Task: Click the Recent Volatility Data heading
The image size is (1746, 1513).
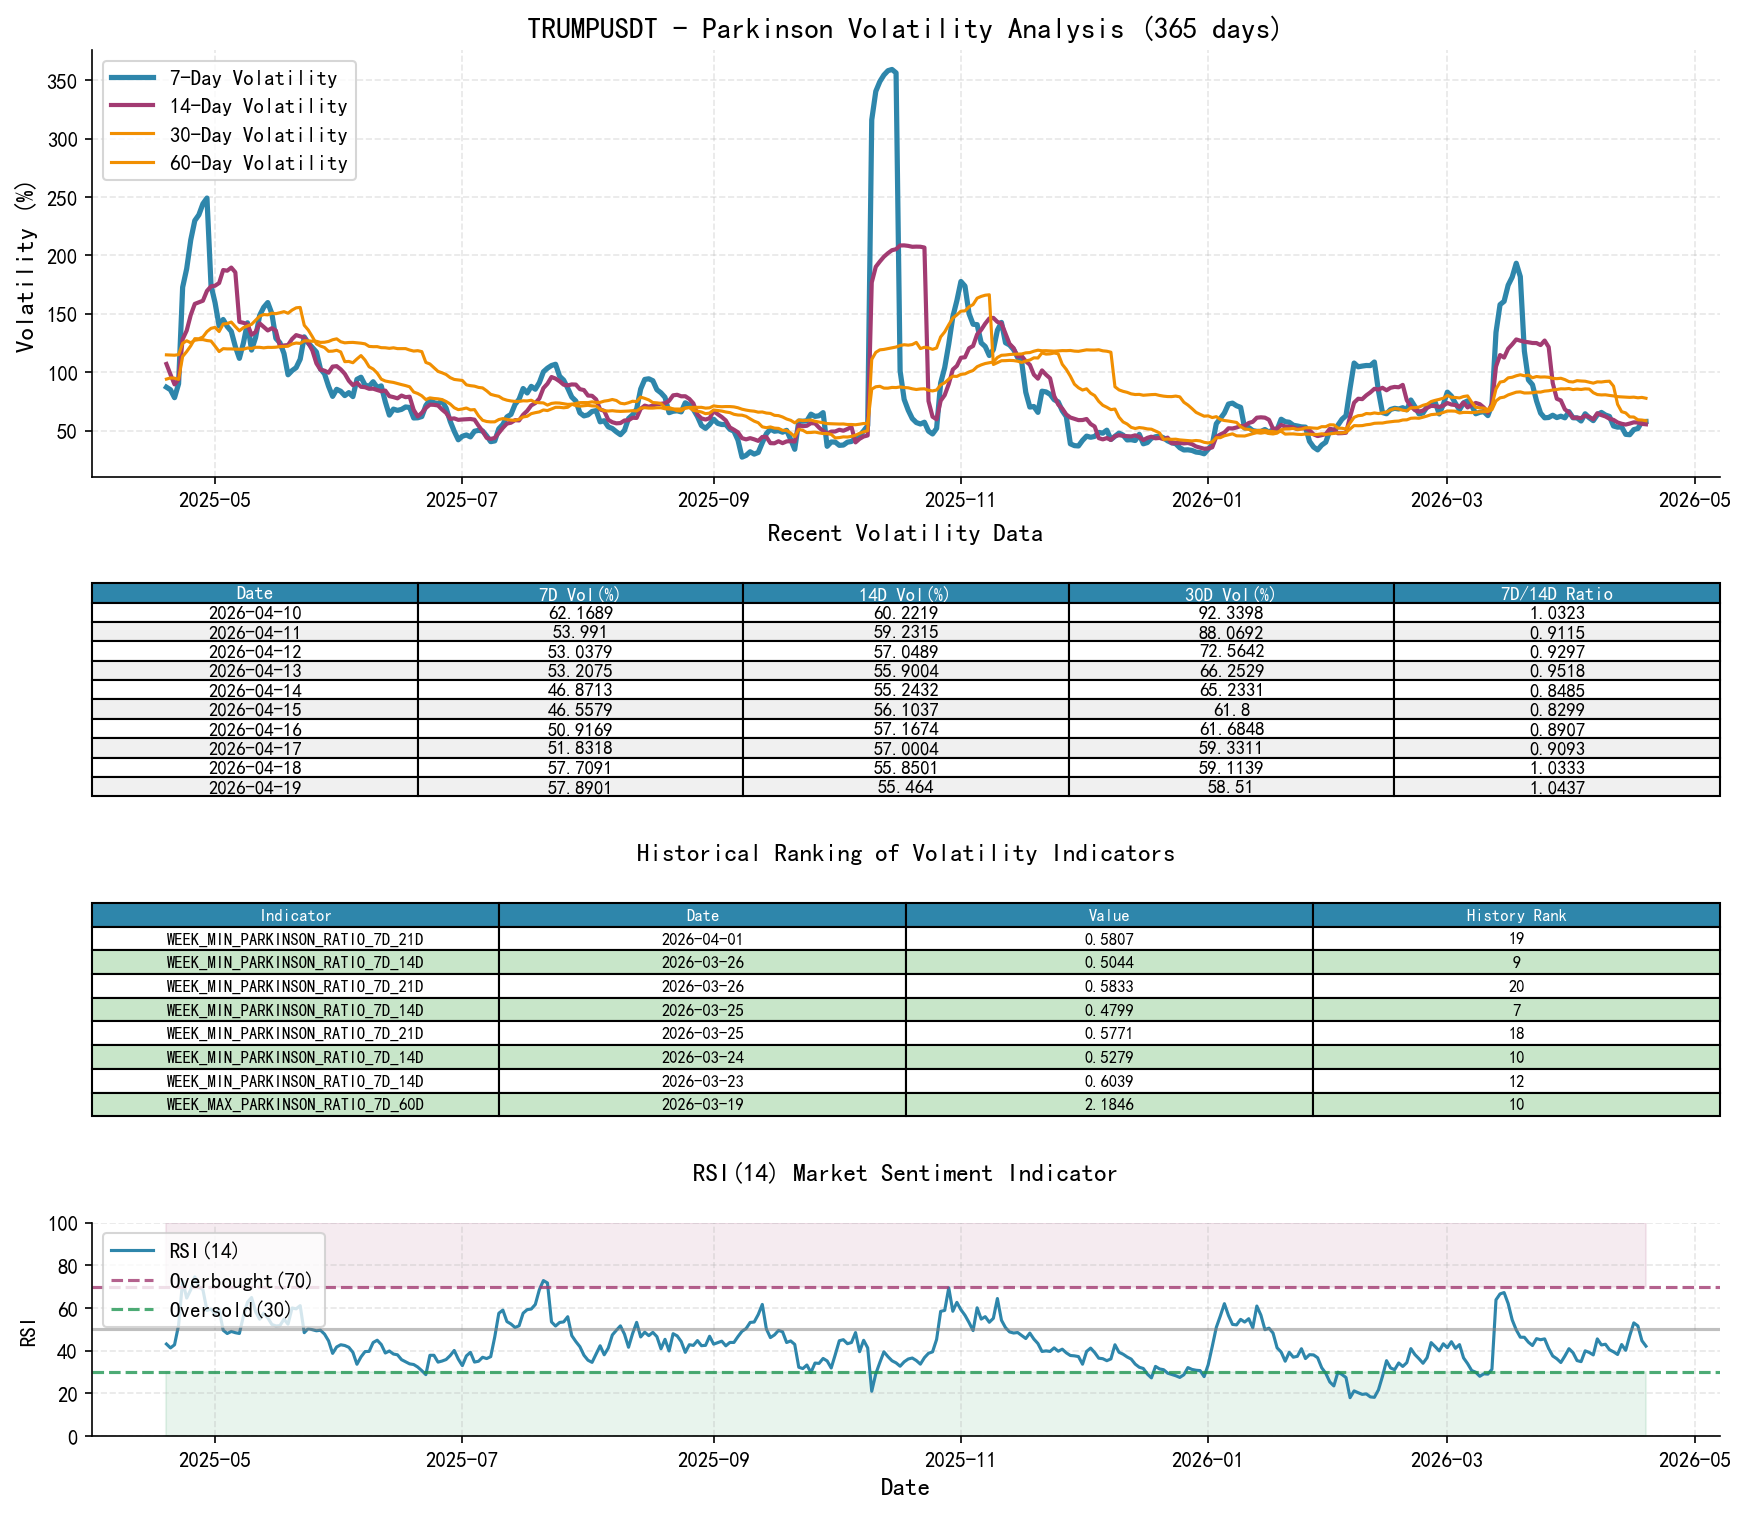Action: [905, 534]
